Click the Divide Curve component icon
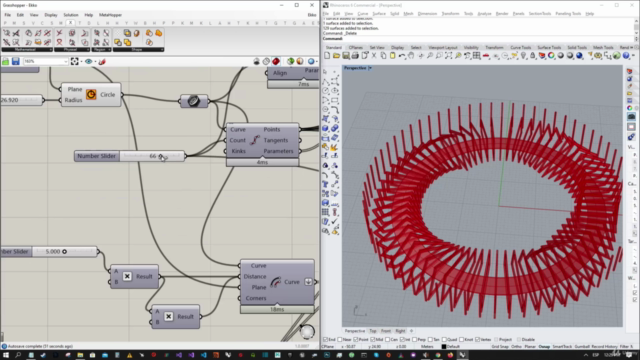640x360 pixels. 255,140
